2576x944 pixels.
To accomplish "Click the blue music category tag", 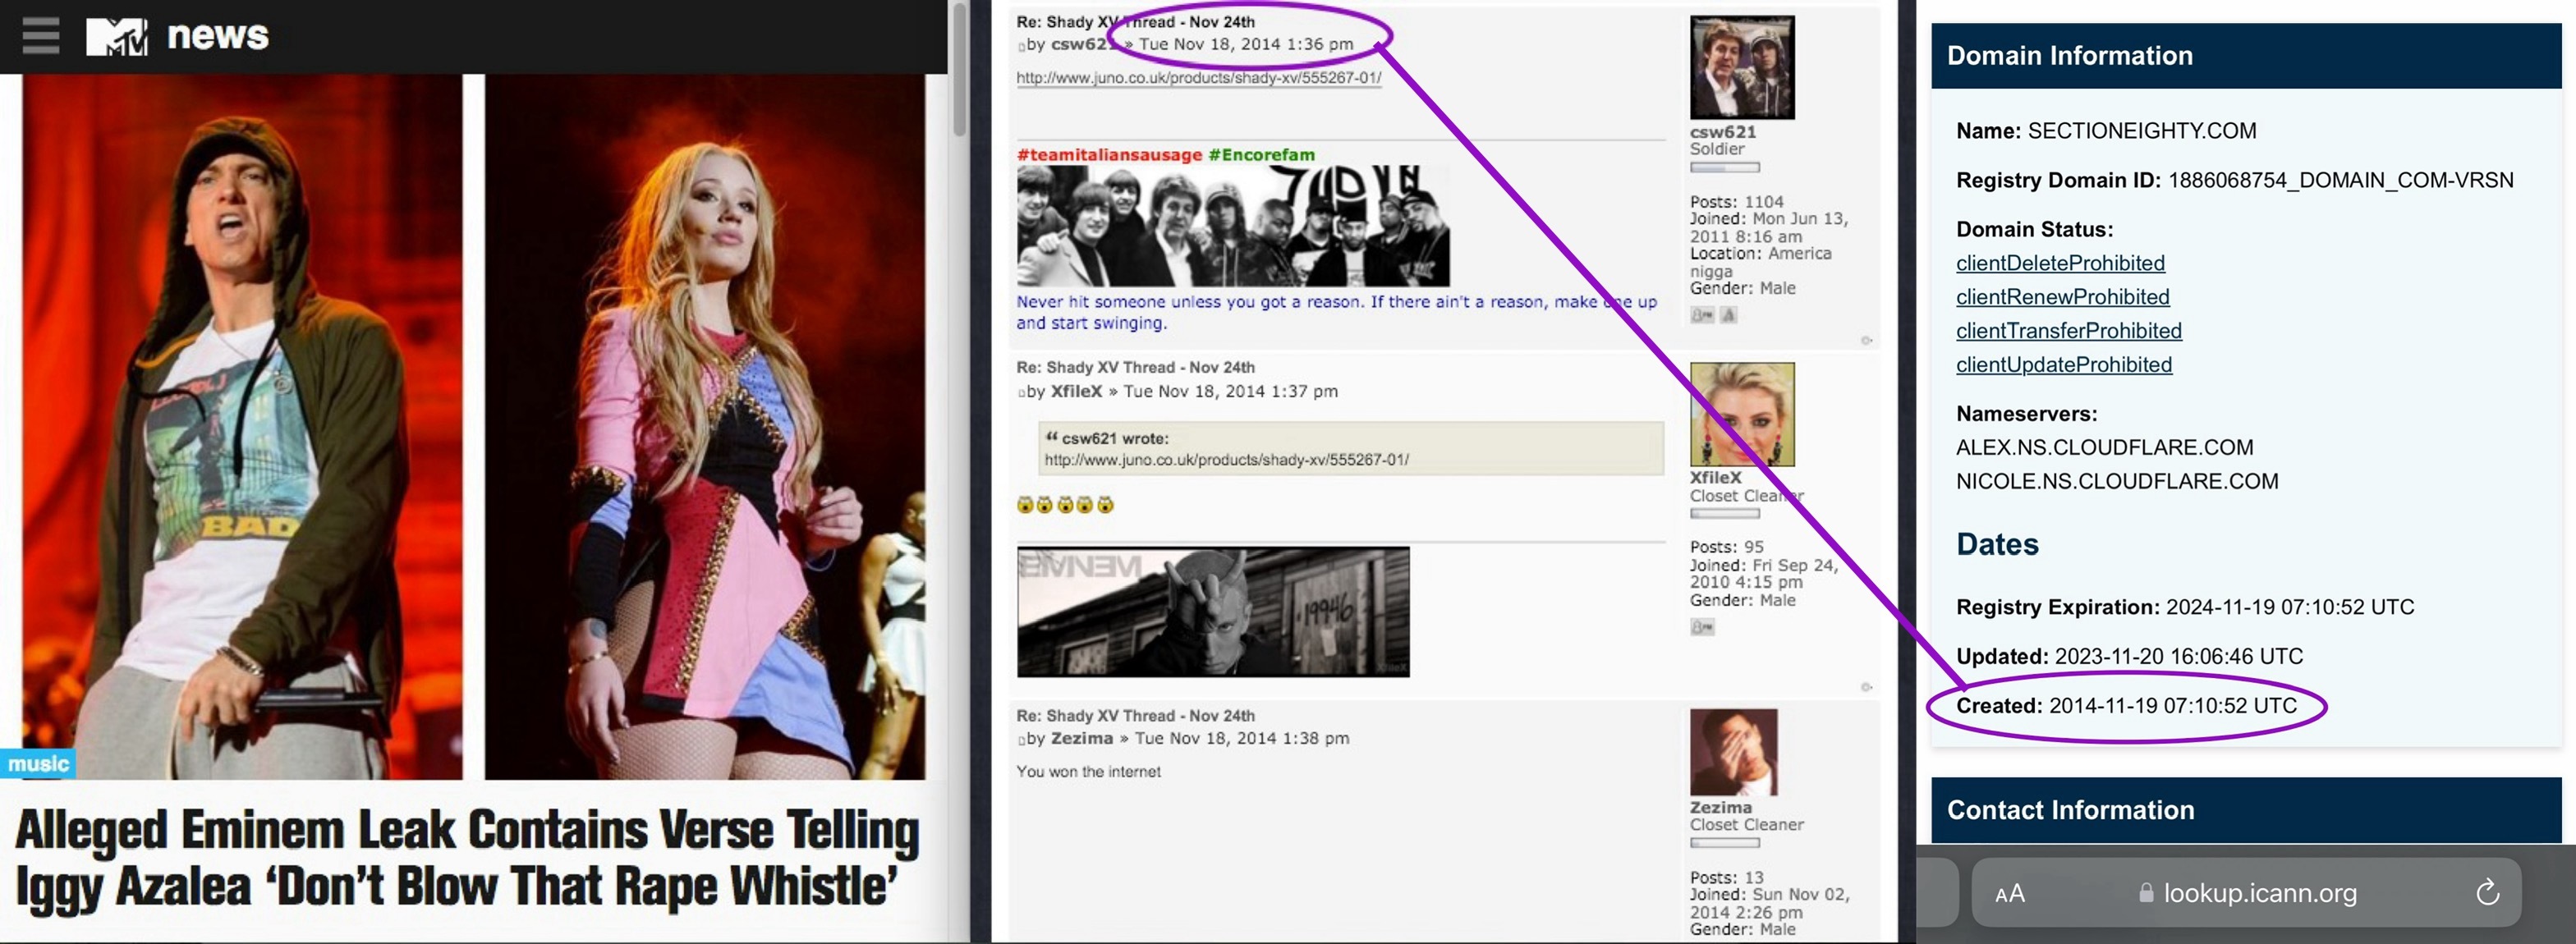I will (38, 764).
